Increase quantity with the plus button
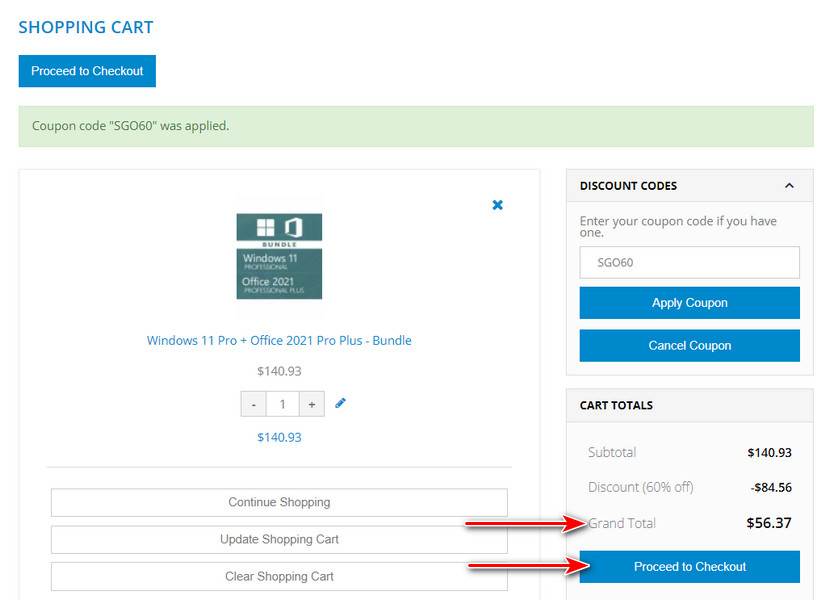830x600 pixels. [x=312, y=404]
